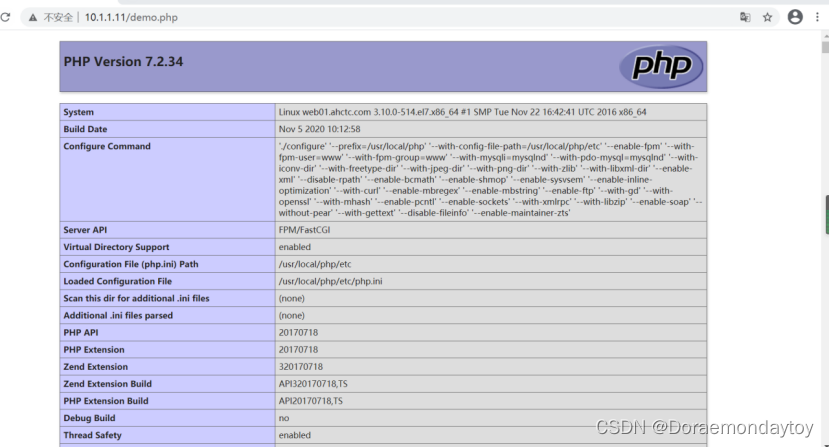Click the PHP logo image

(661, 66)
